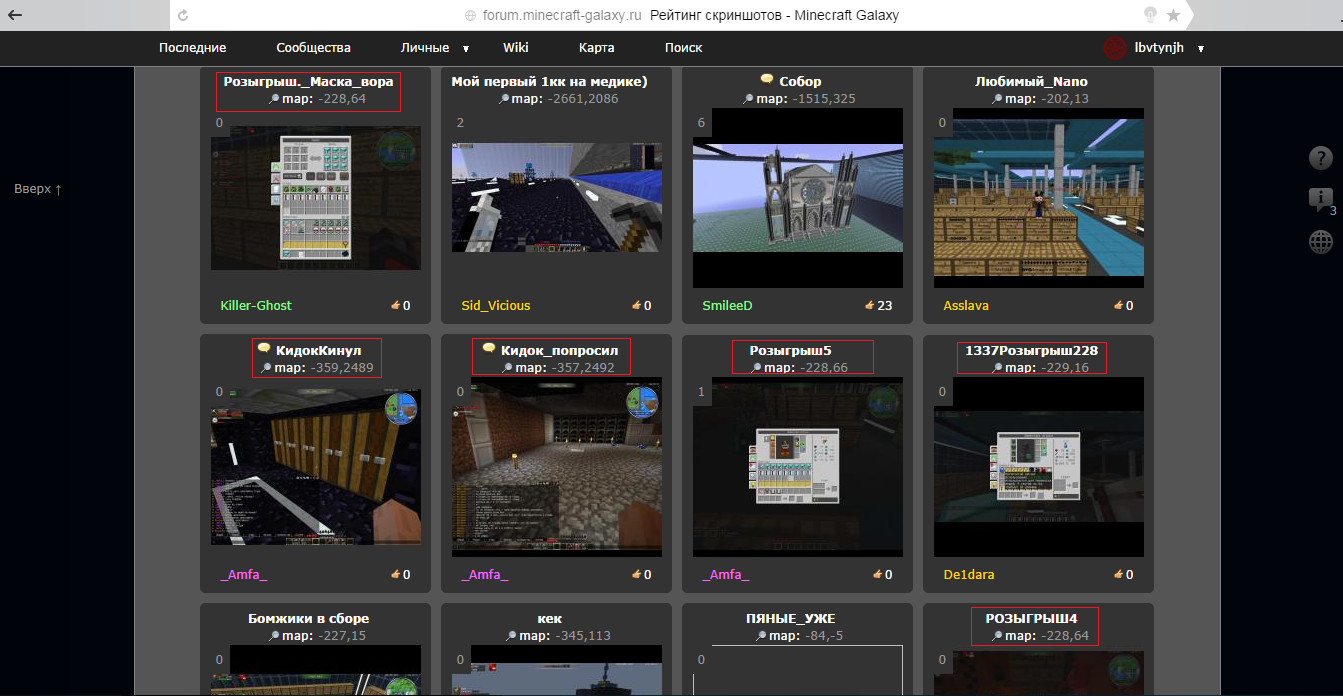The image size is (1343, 696).
Task: Go back with the browser back arrow
Action: pyautogui.click(x=15, y=15)
